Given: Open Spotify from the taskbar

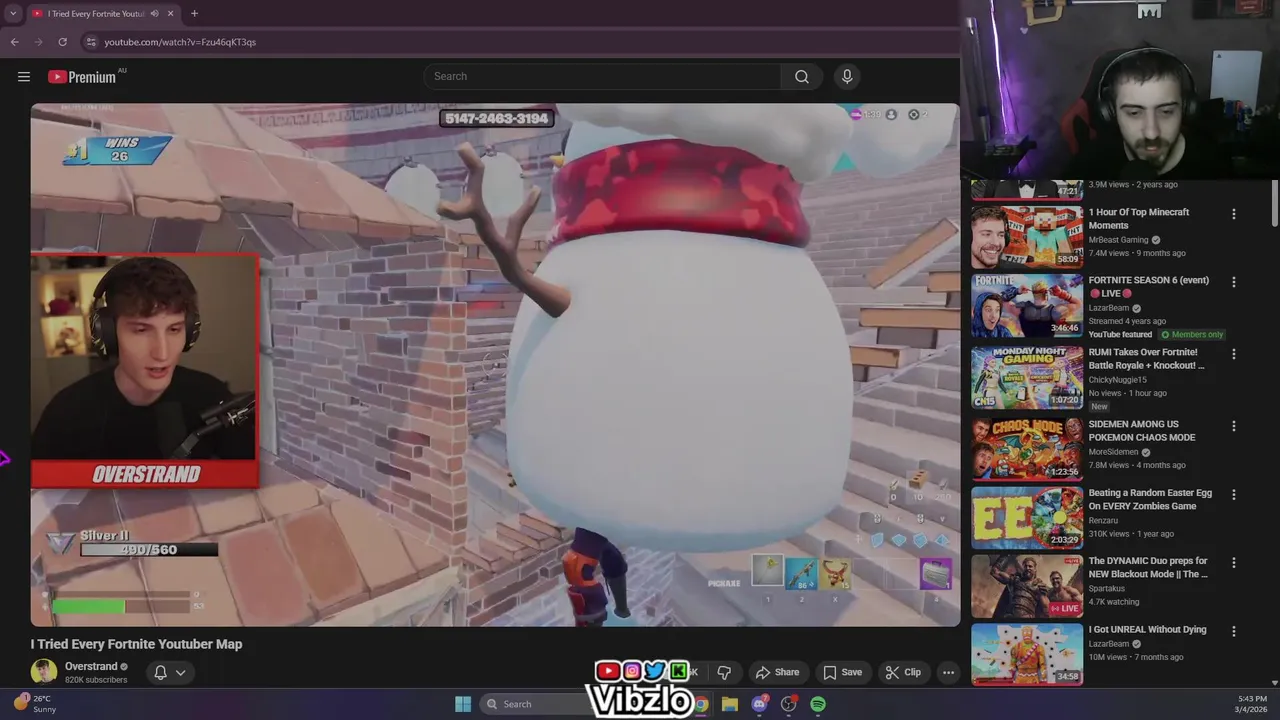Looking at the screenshot, I should 818,704.
